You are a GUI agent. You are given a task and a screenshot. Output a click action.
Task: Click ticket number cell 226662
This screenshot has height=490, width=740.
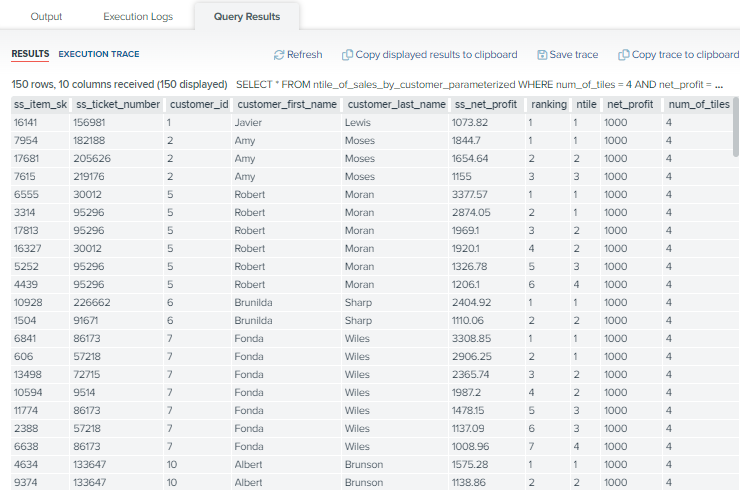coord(118,303)
